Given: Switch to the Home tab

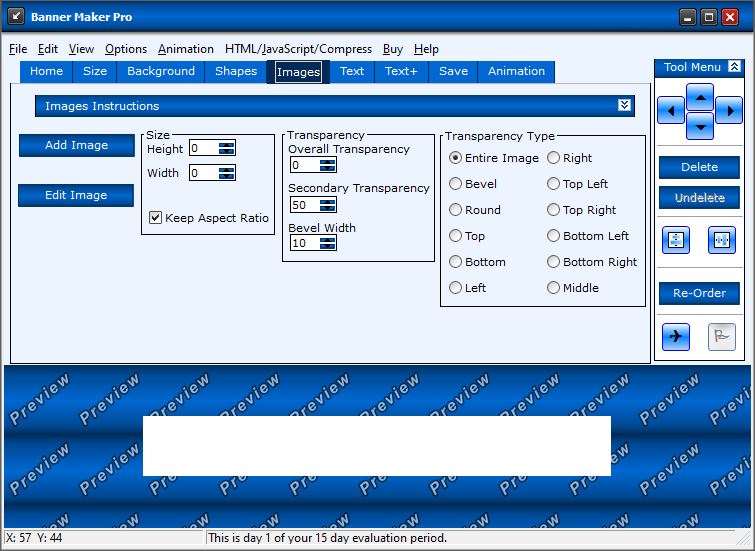Looking at the screenshot, I should click(46, 71).
